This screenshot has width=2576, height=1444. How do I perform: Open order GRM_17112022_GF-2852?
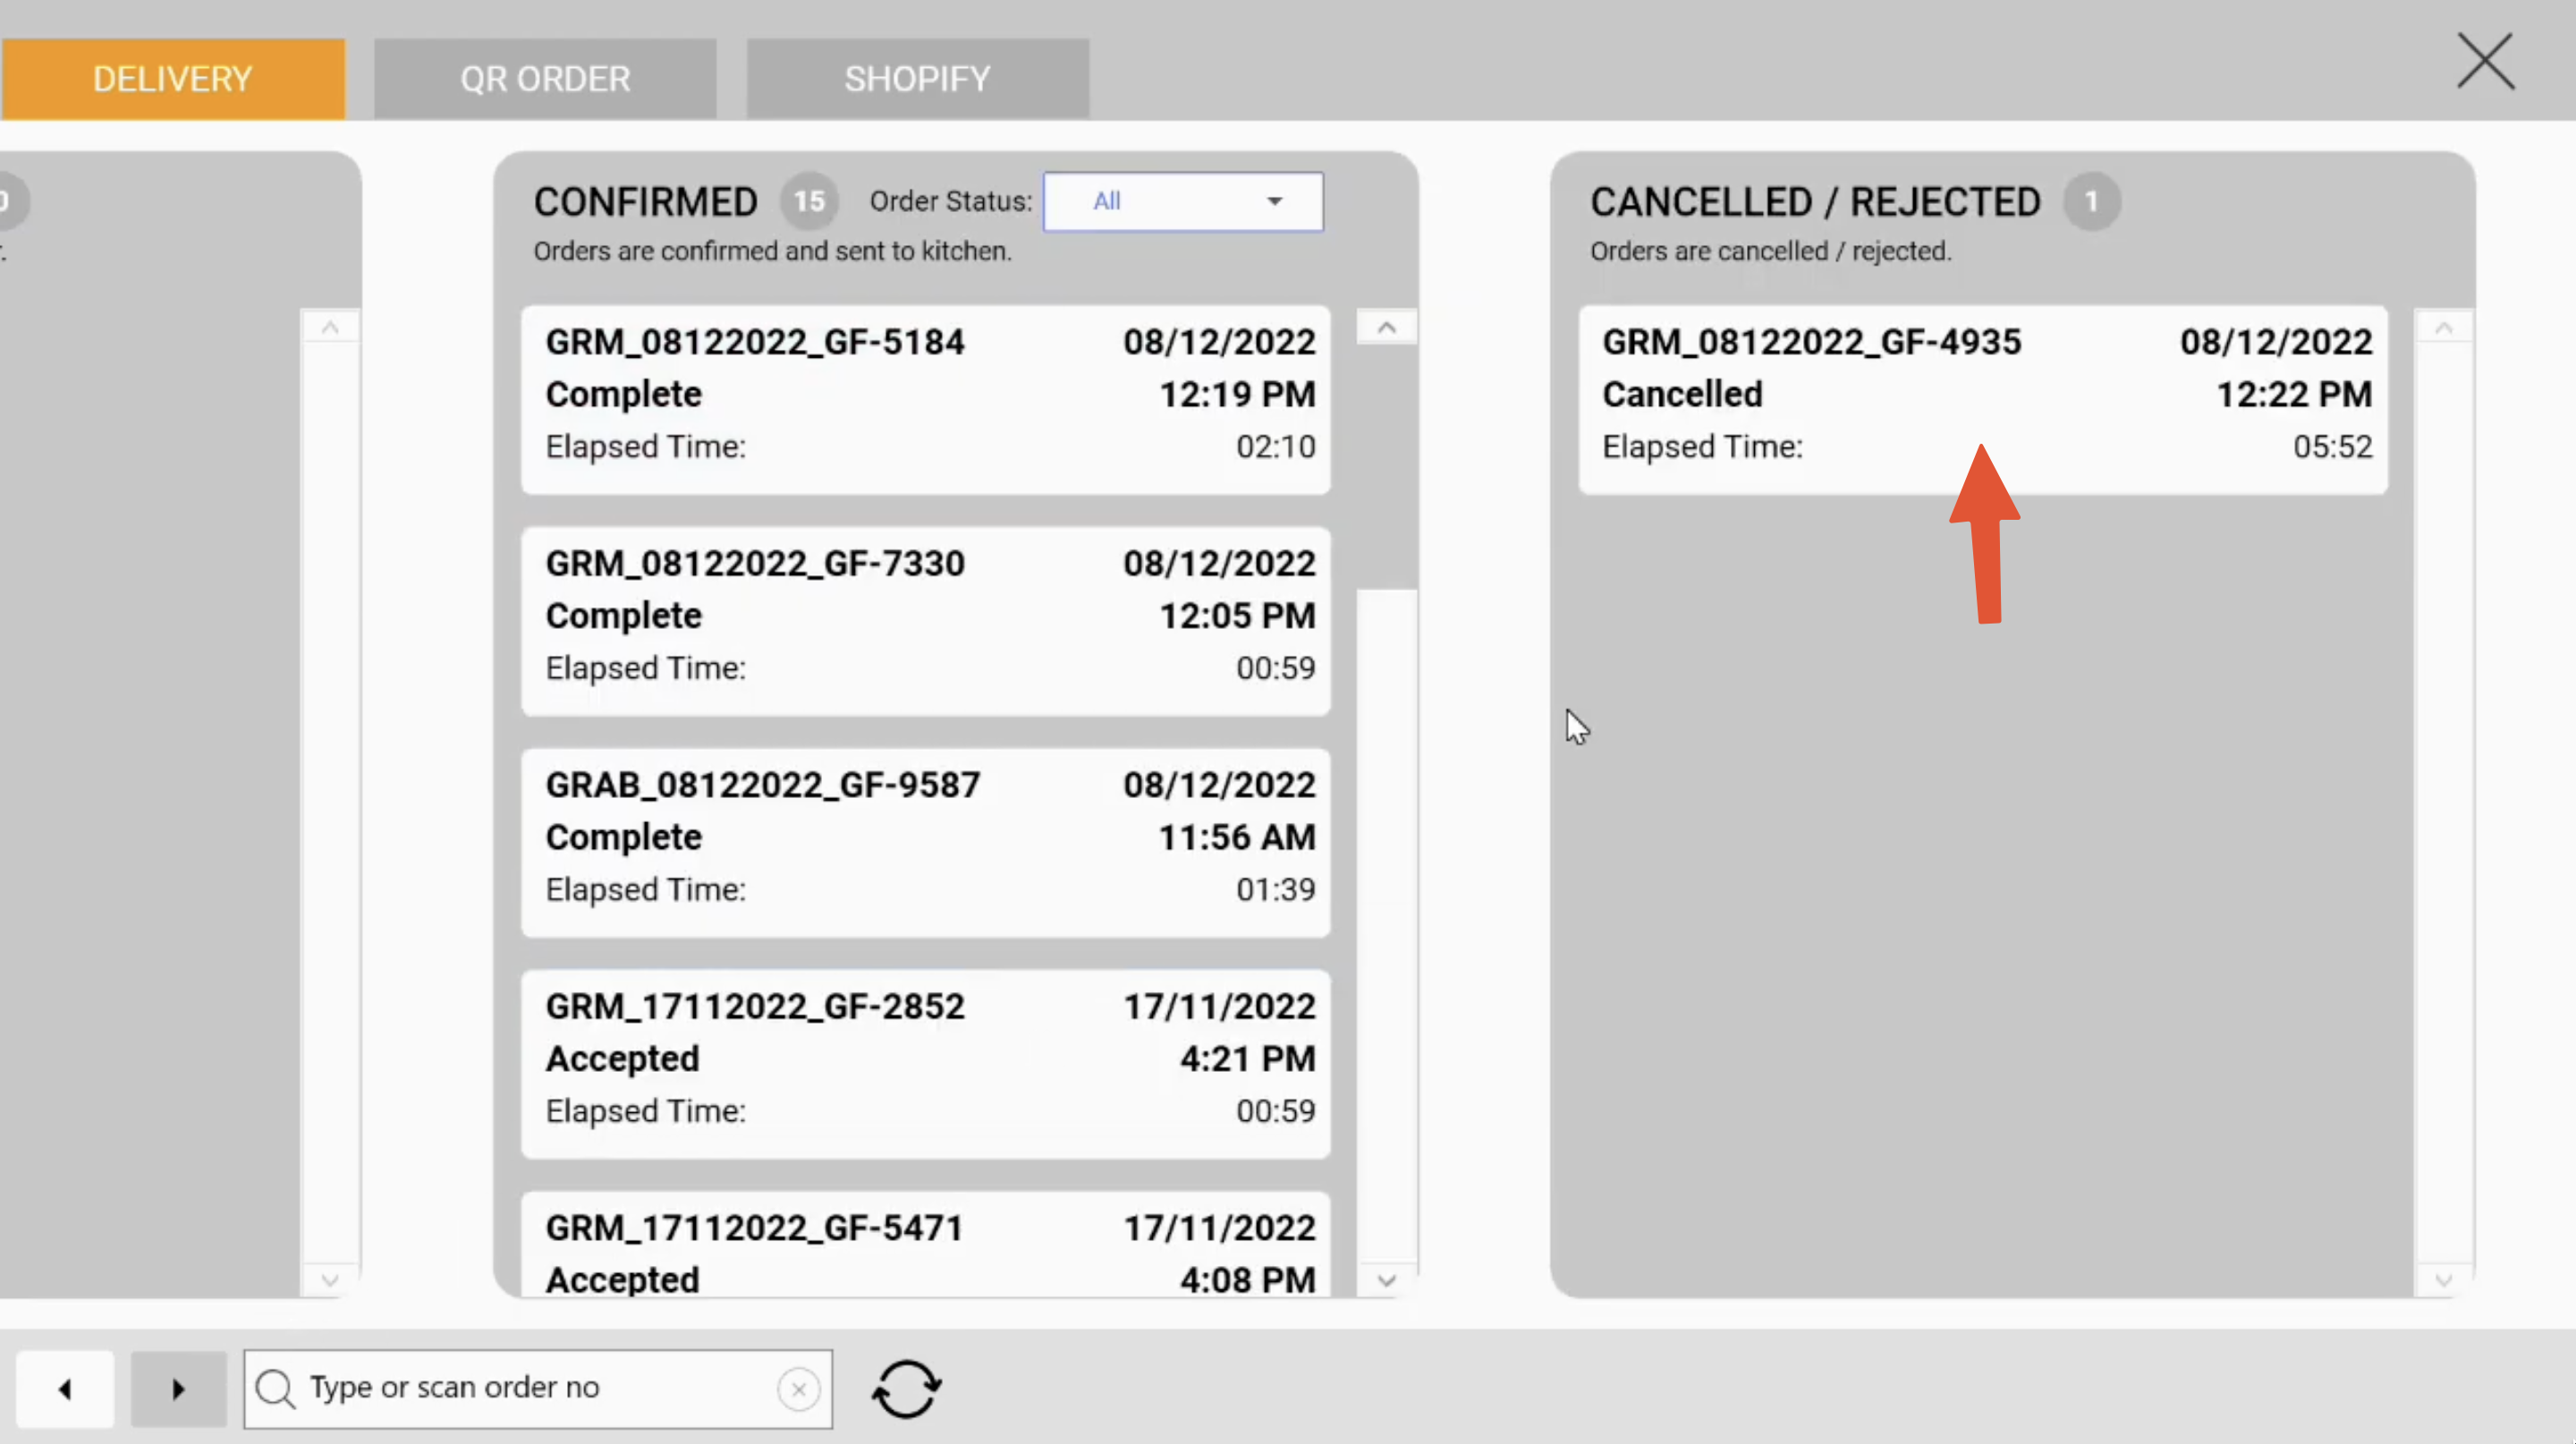[926, 1064]
